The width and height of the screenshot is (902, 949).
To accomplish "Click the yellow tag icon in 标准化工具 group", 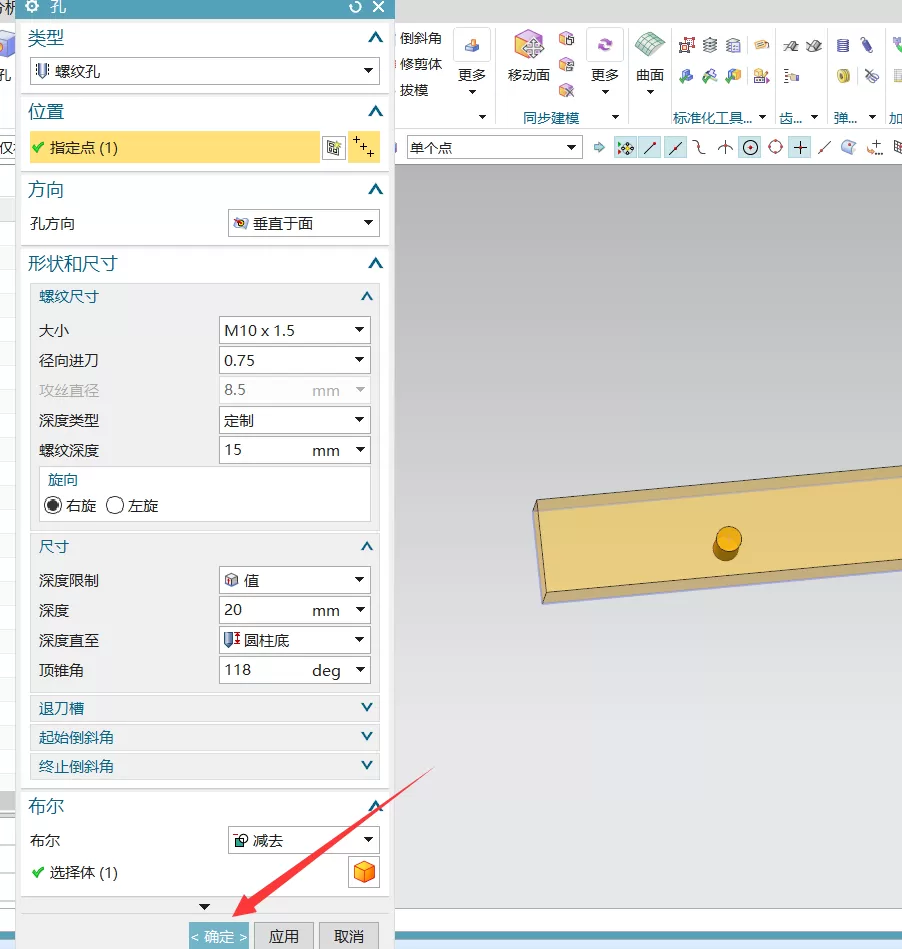I will tap(762, 45).
